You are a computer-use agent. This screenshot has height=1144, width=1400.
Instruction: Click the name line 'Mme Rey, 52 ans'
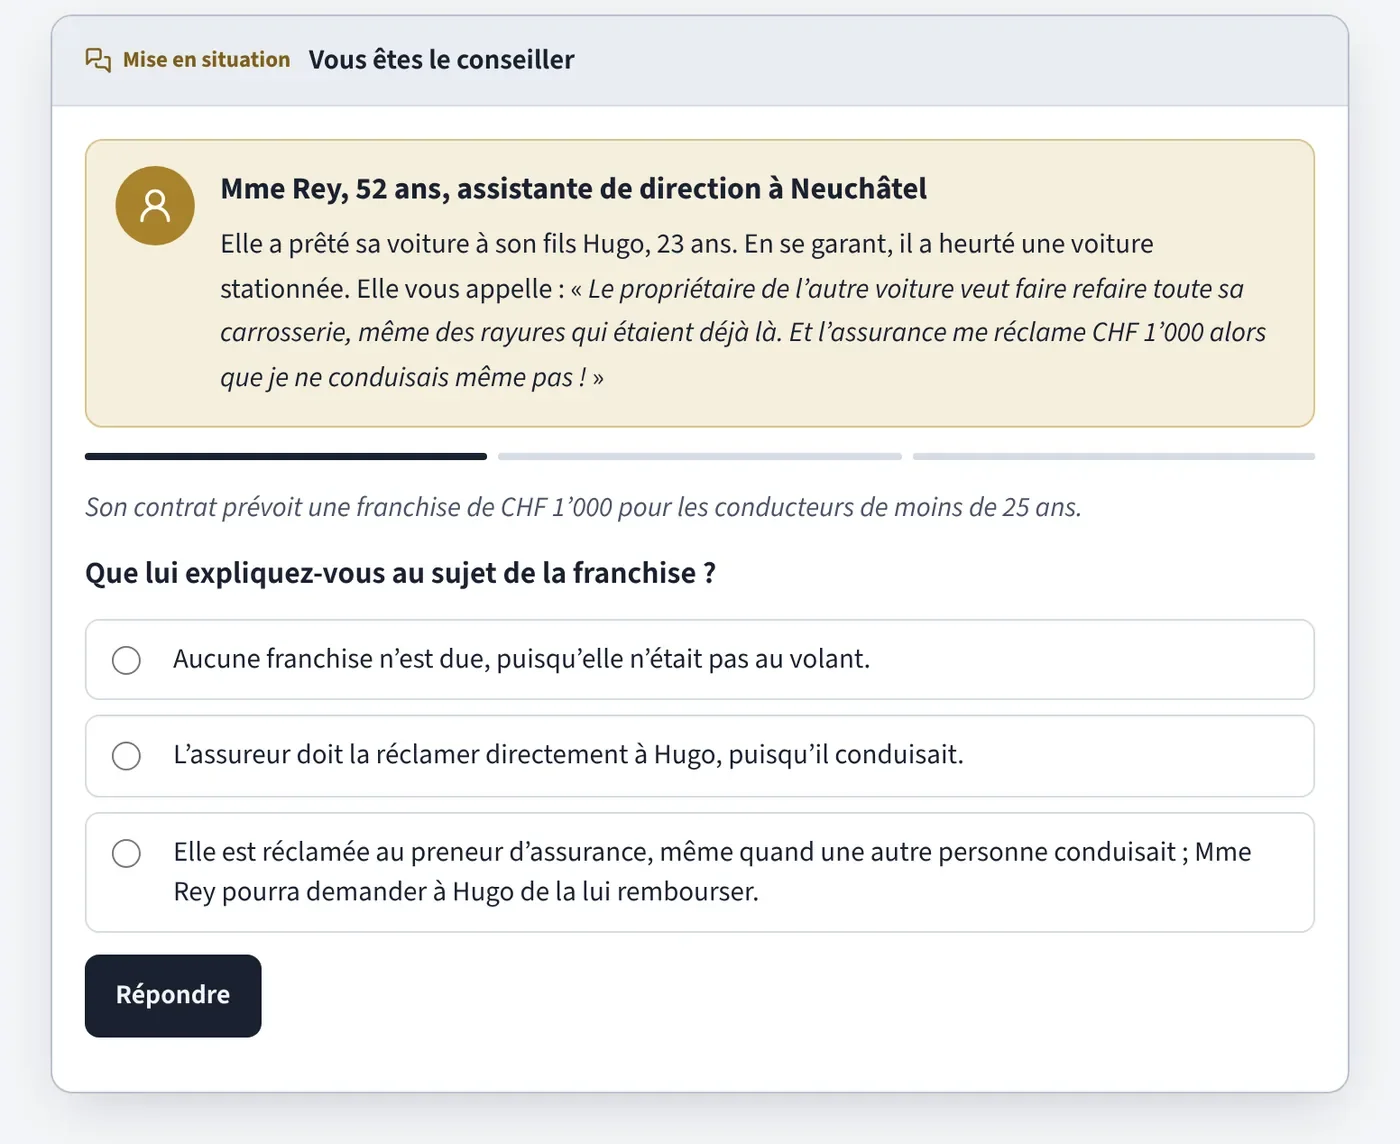tap(573, 189)
